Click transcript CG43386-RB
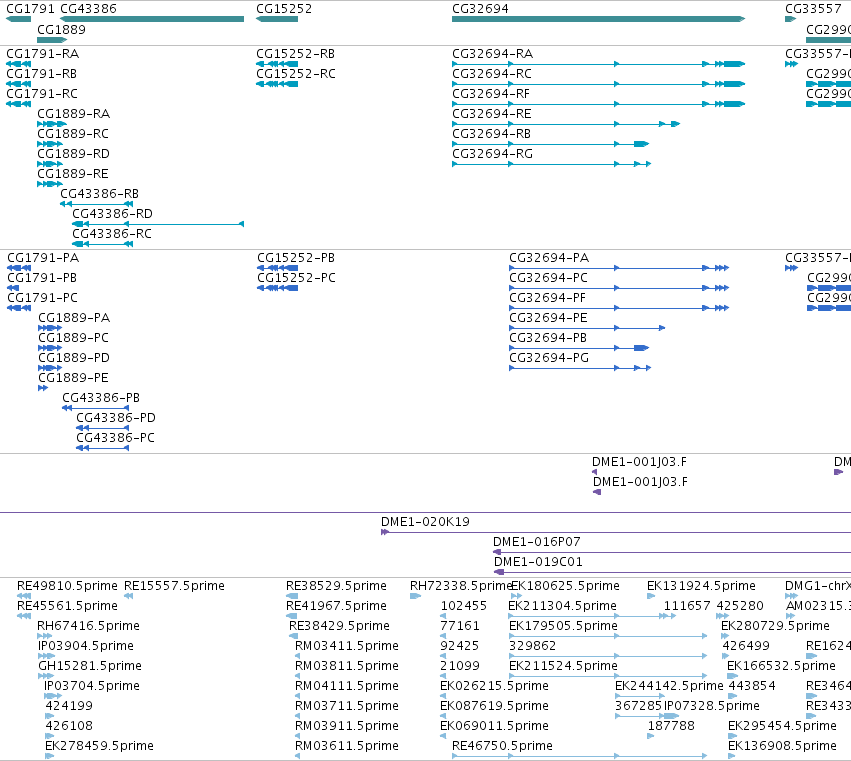The image size is (851, 761). point(97,204)
